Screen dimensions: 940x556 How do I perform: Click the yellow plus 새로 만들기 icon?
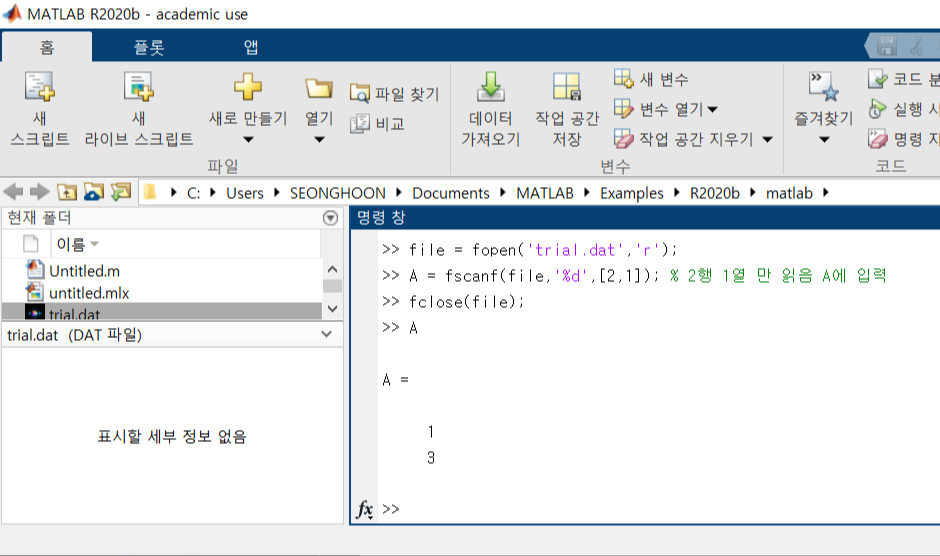[248, 87]
